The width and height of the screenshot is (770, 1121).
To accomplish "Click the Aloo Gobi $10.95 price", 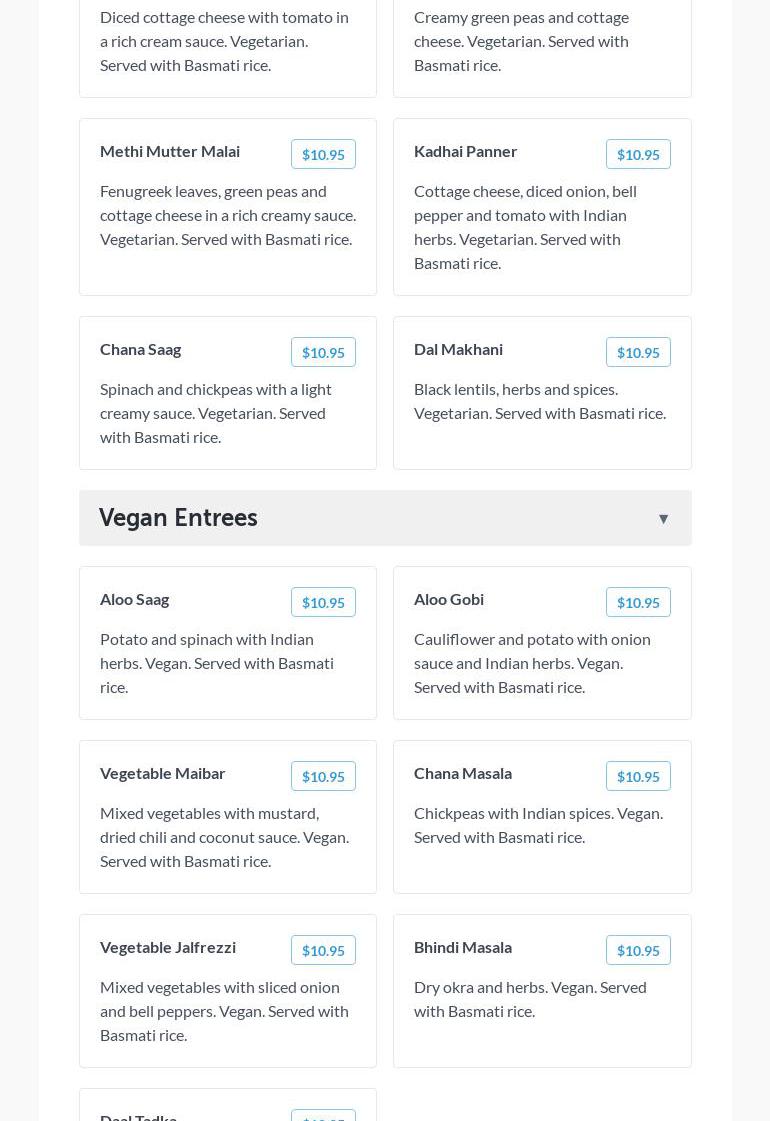I will click(638, 602).
